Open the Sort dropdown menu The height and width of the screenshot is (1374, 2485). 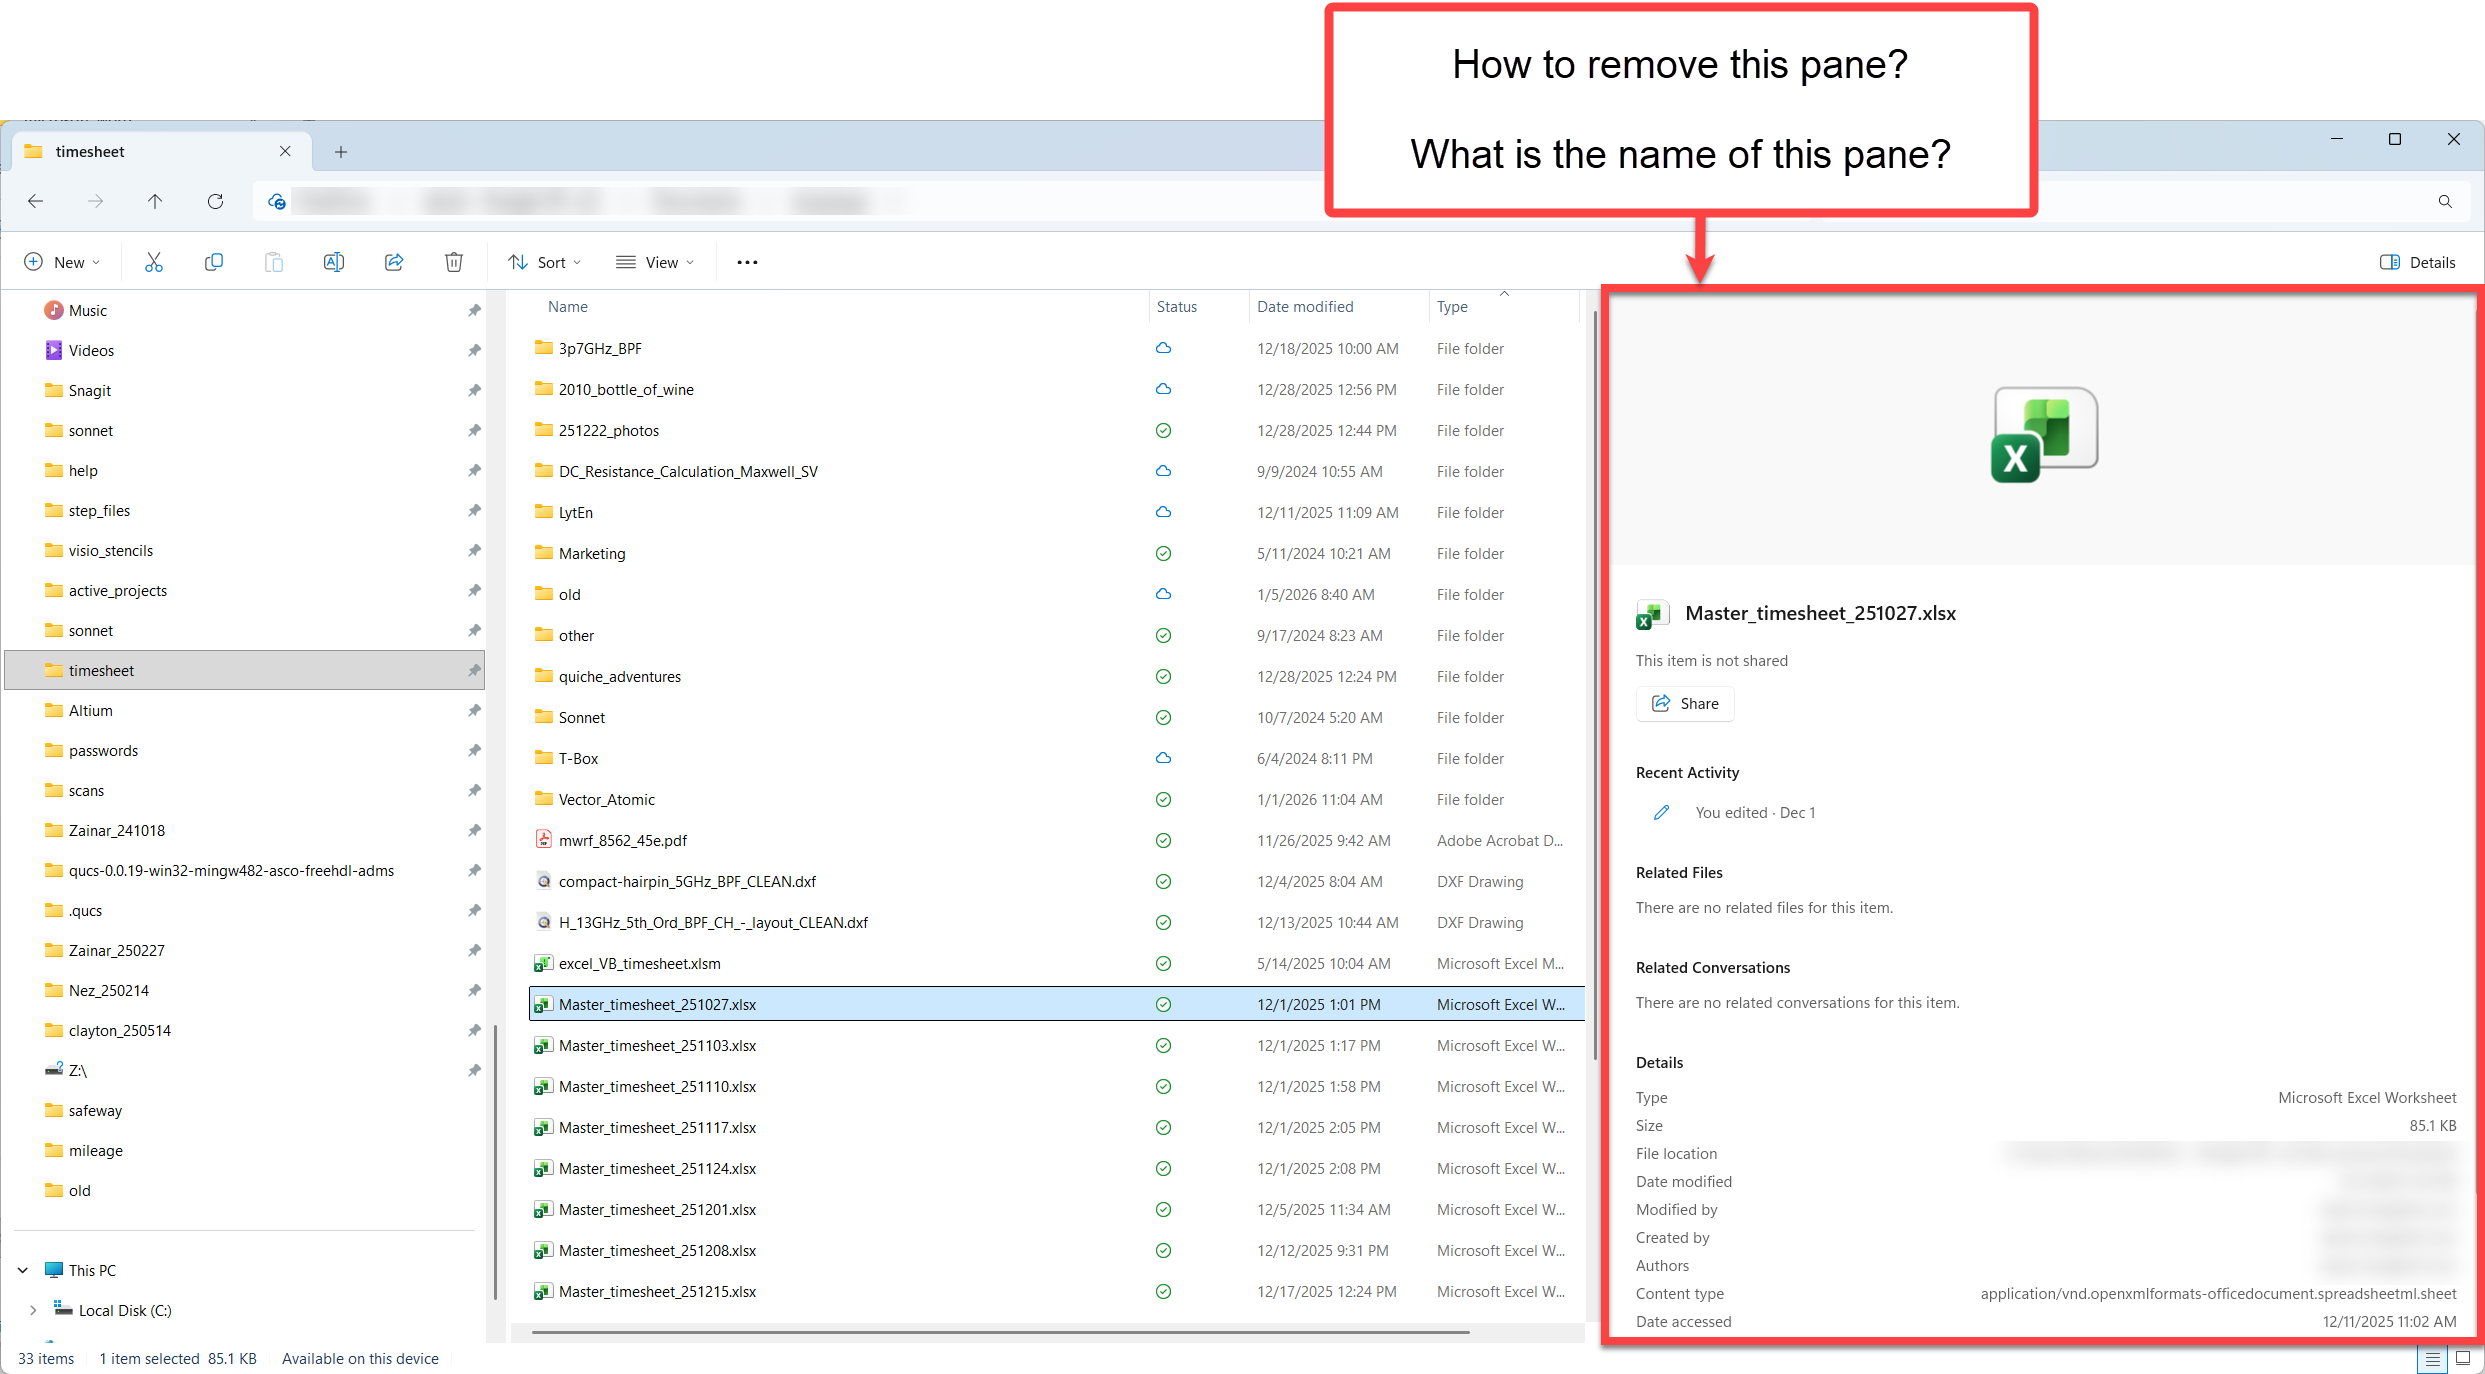point(543,261)
